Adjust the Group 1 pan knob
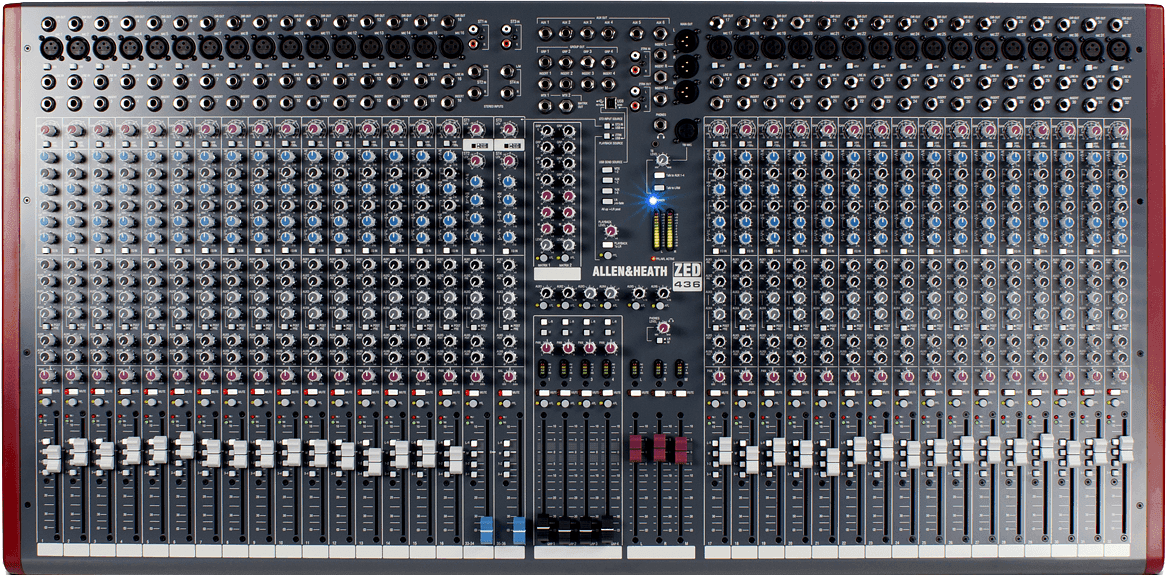This screenshot has width=1166, height=575. 545,348
